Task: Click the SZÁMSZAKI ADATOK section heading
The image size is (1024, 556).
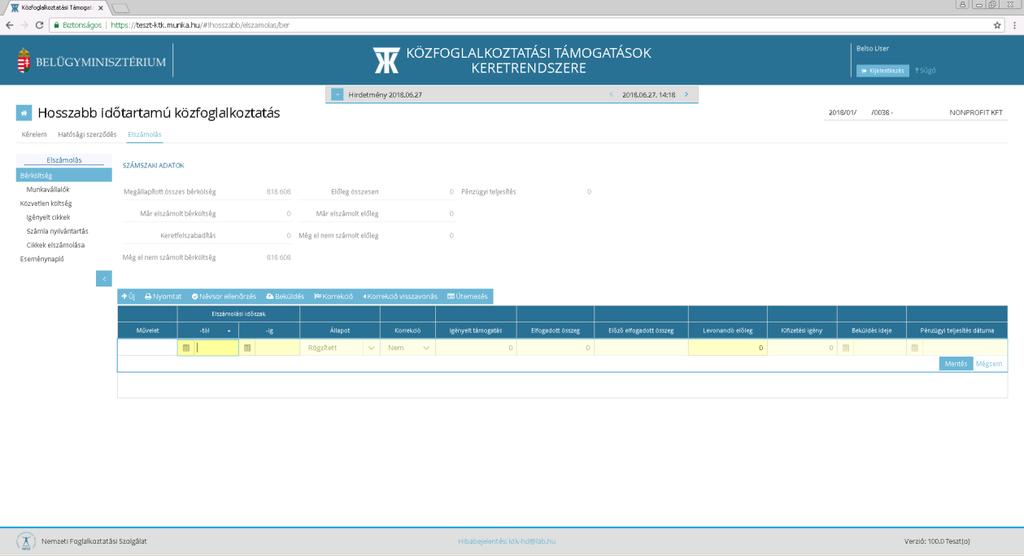Action: [153, 166]
